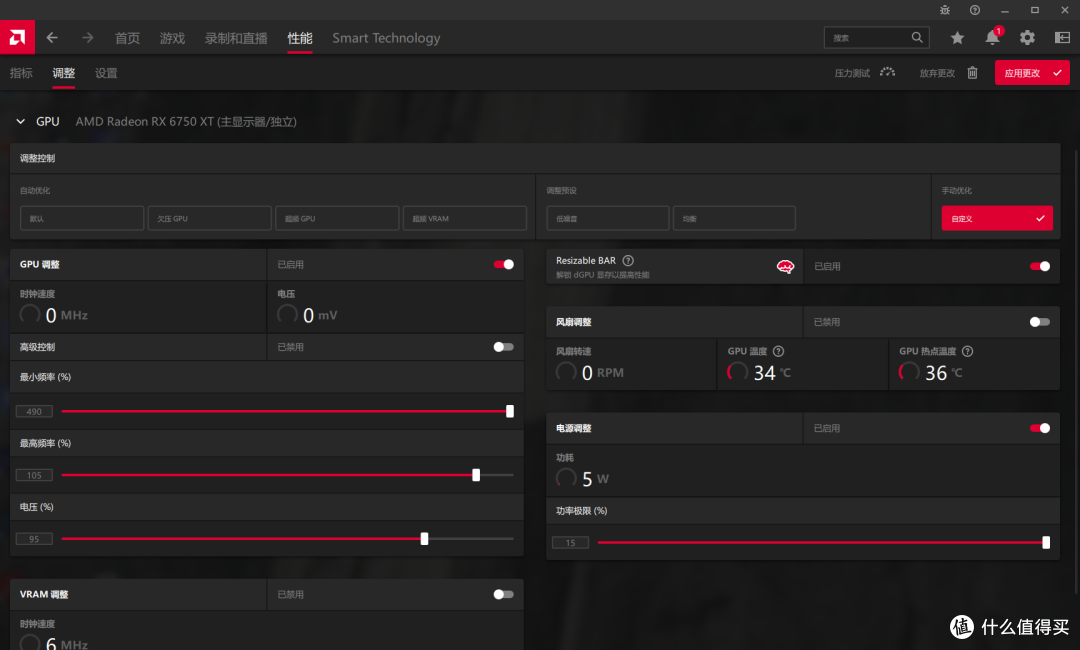This screenshot has width=1080, height=650.
Task: Collapse the GPU section chevron
Action: 21,121
